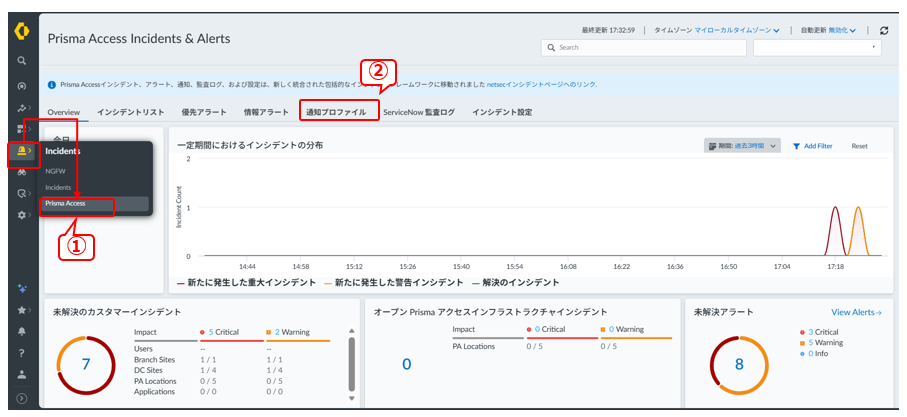Switch to the 優先アラート tab

204,112
